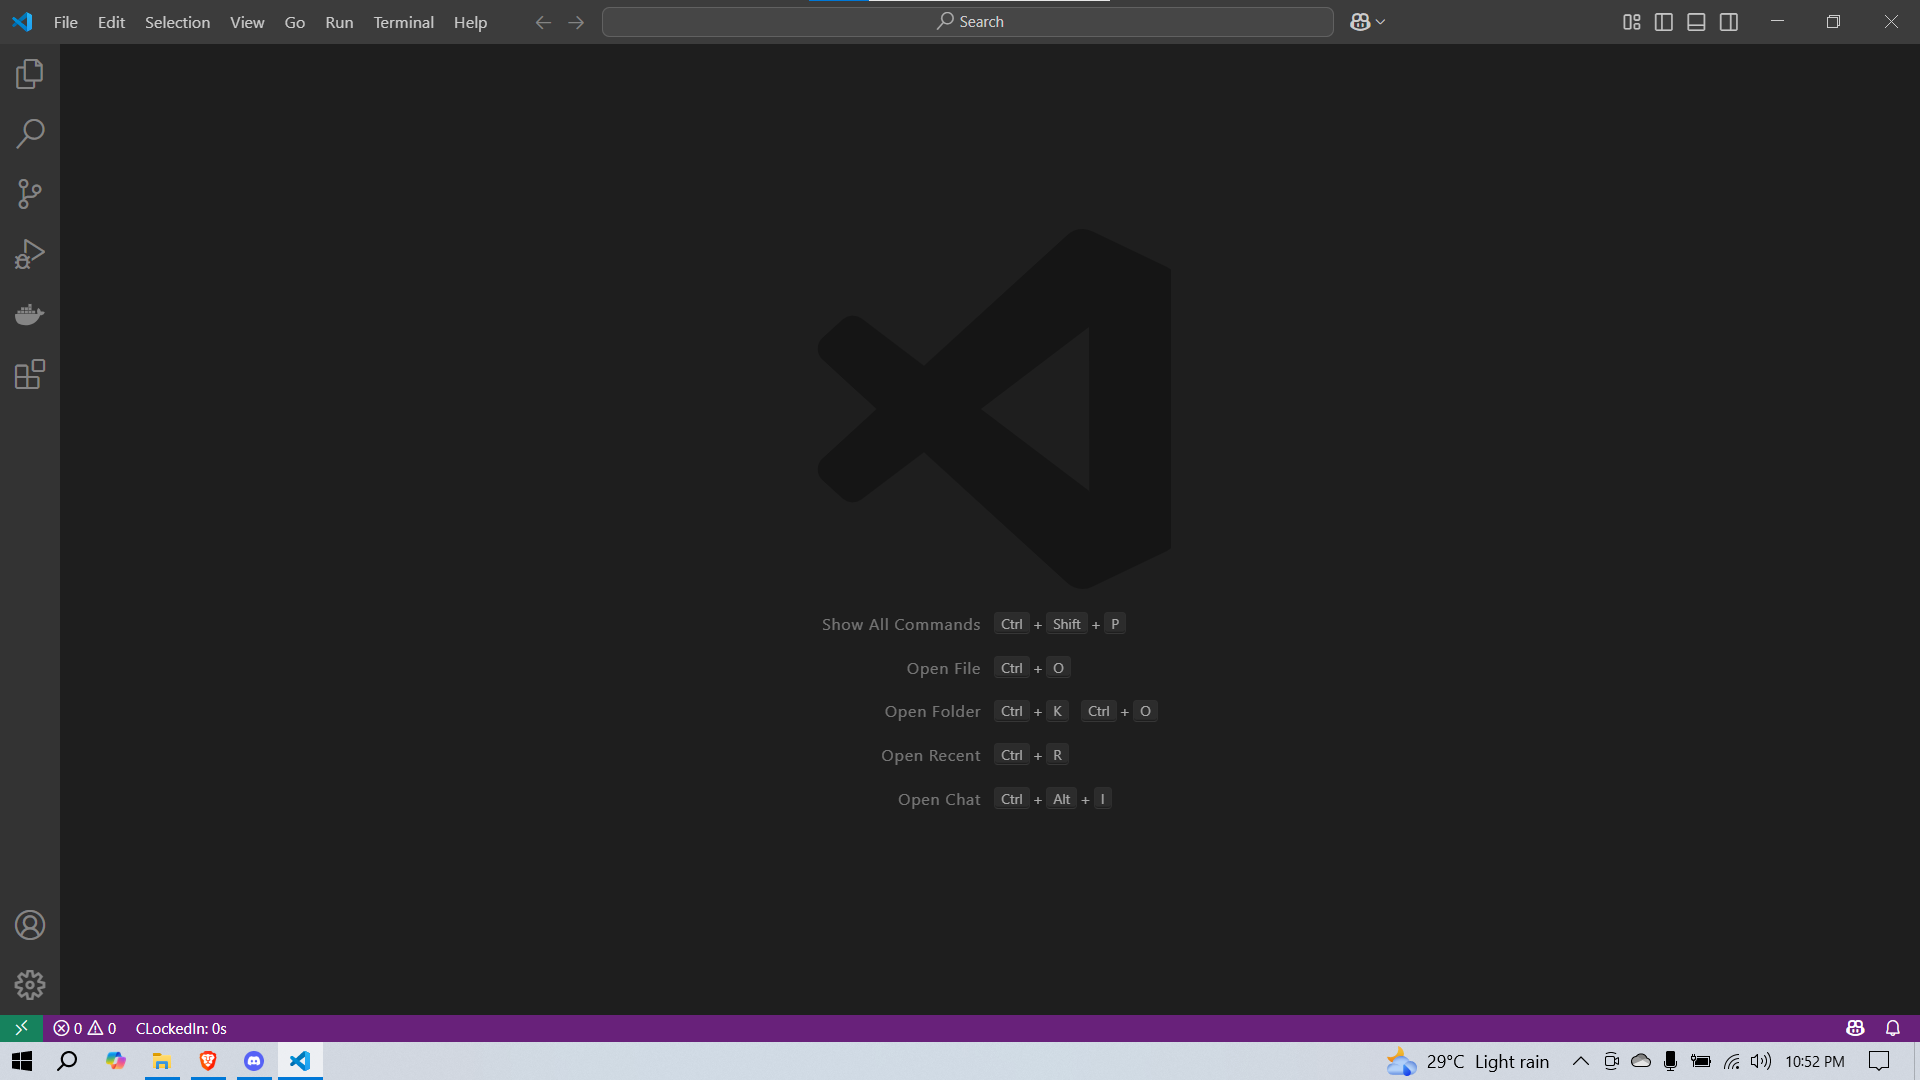The image size is (1920, 1080).
Task: Open the Terminal menu
Action: [403, 22]
